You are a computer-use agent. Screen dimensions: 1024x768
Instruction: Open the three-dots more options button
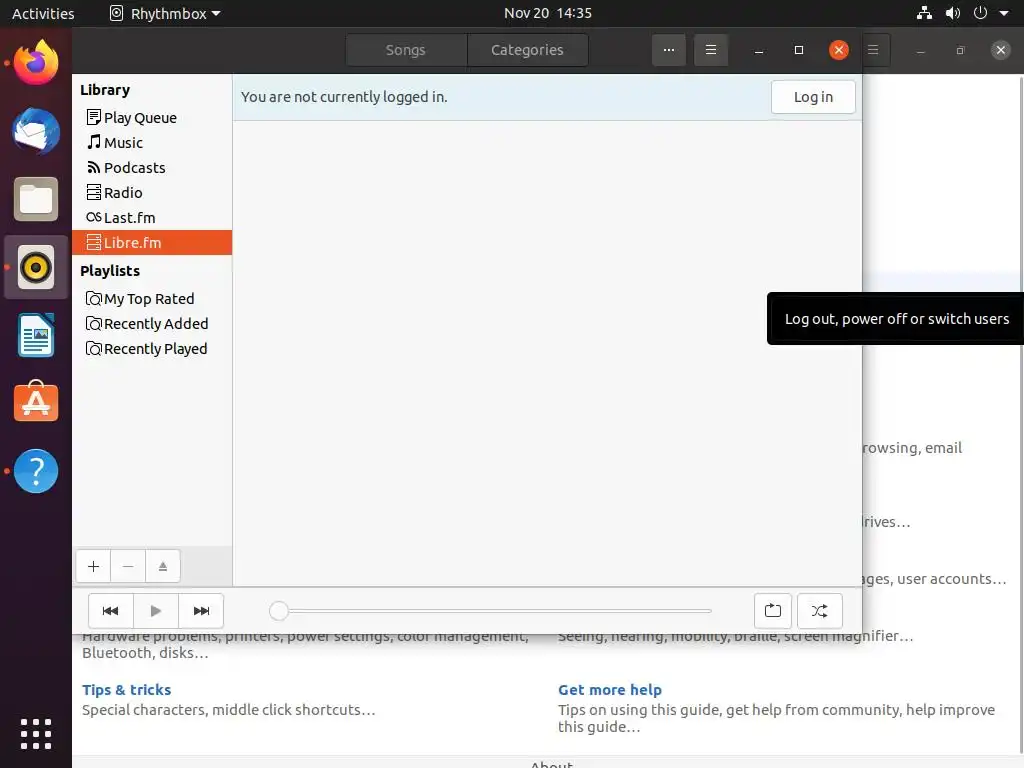pyautogui.click(x=669, y=50)
